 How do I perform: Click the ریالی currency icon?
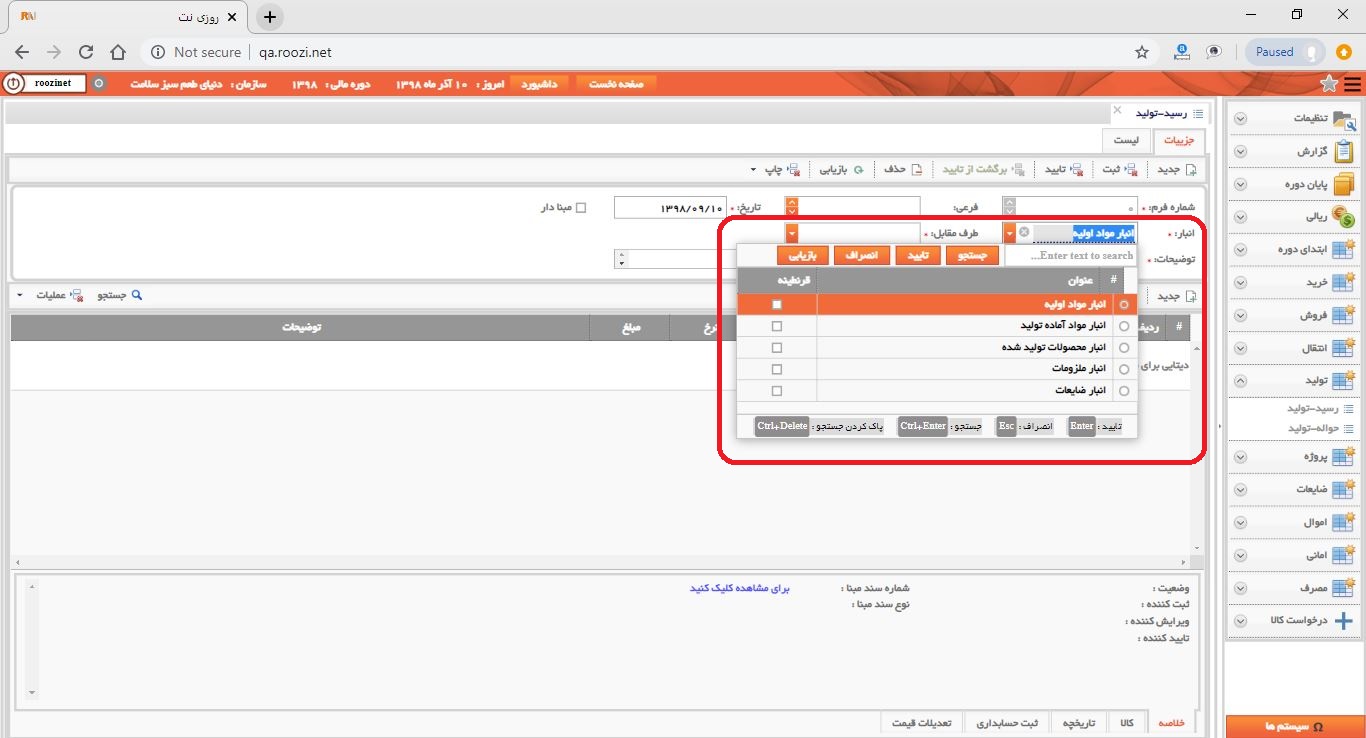pyautogui.click(x=1345, y=216)
